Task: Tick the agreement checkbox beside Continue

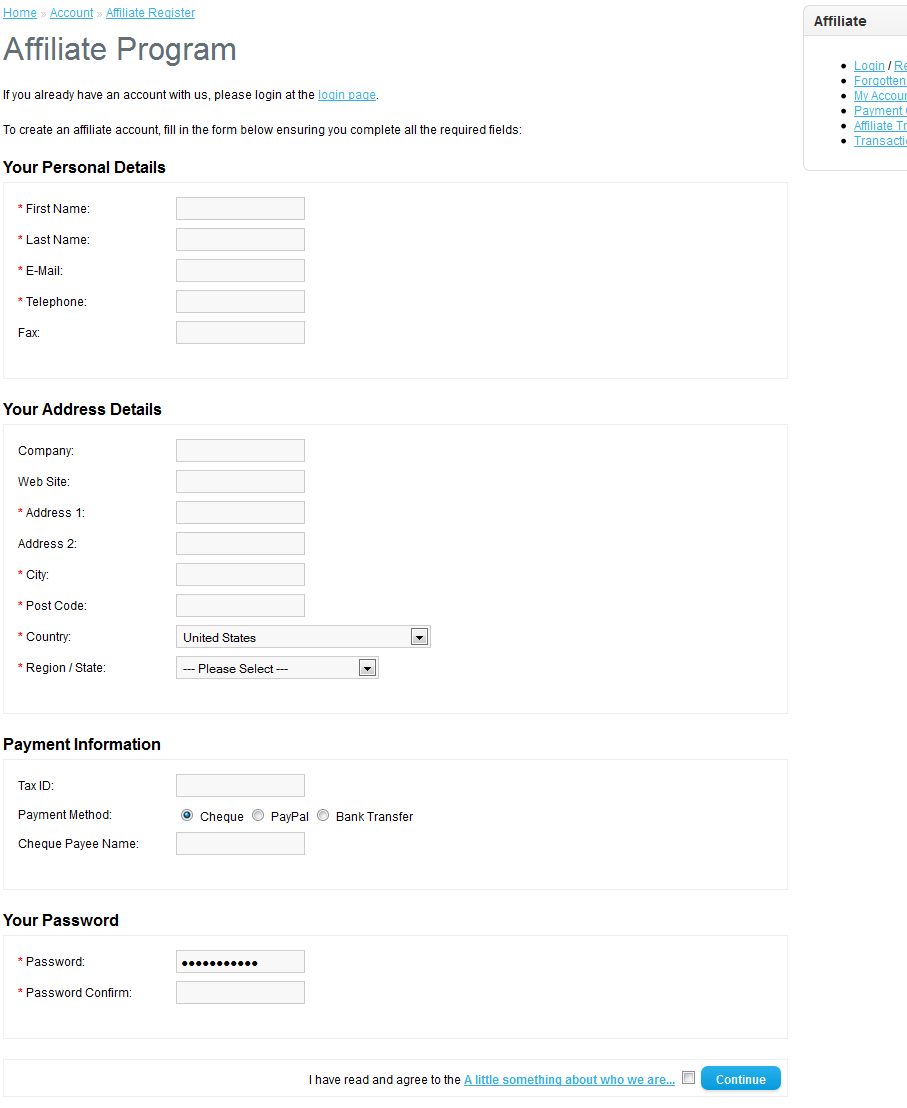Action: 688,1078
